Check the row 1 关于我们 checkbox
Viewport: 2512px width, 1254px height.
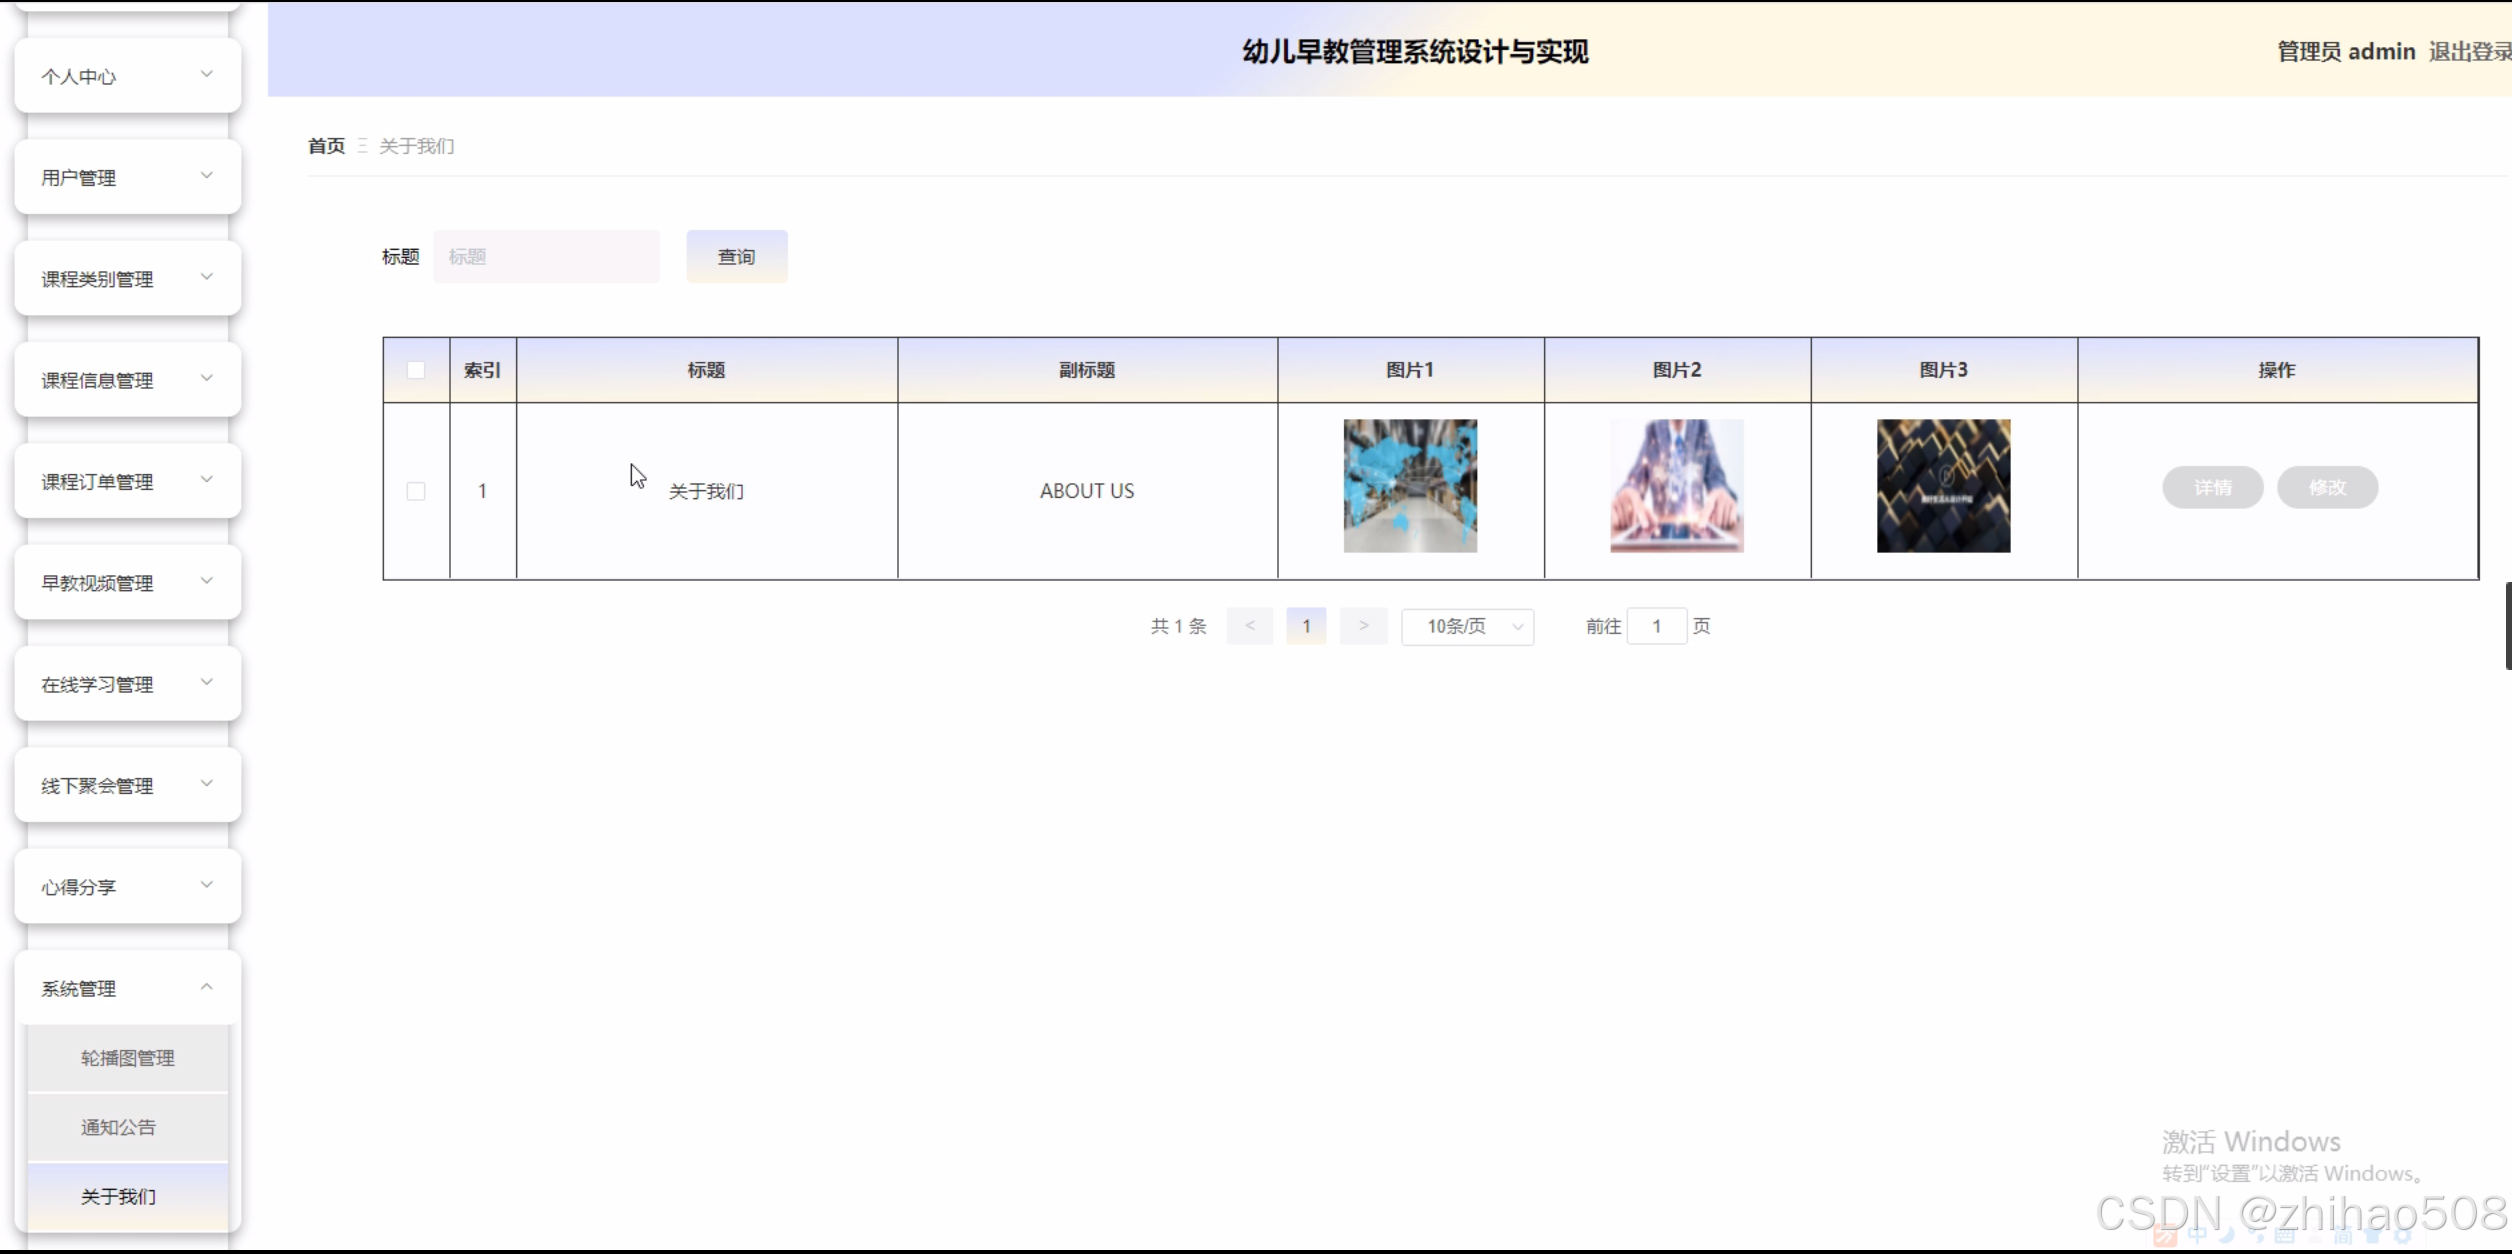(416, 491)
